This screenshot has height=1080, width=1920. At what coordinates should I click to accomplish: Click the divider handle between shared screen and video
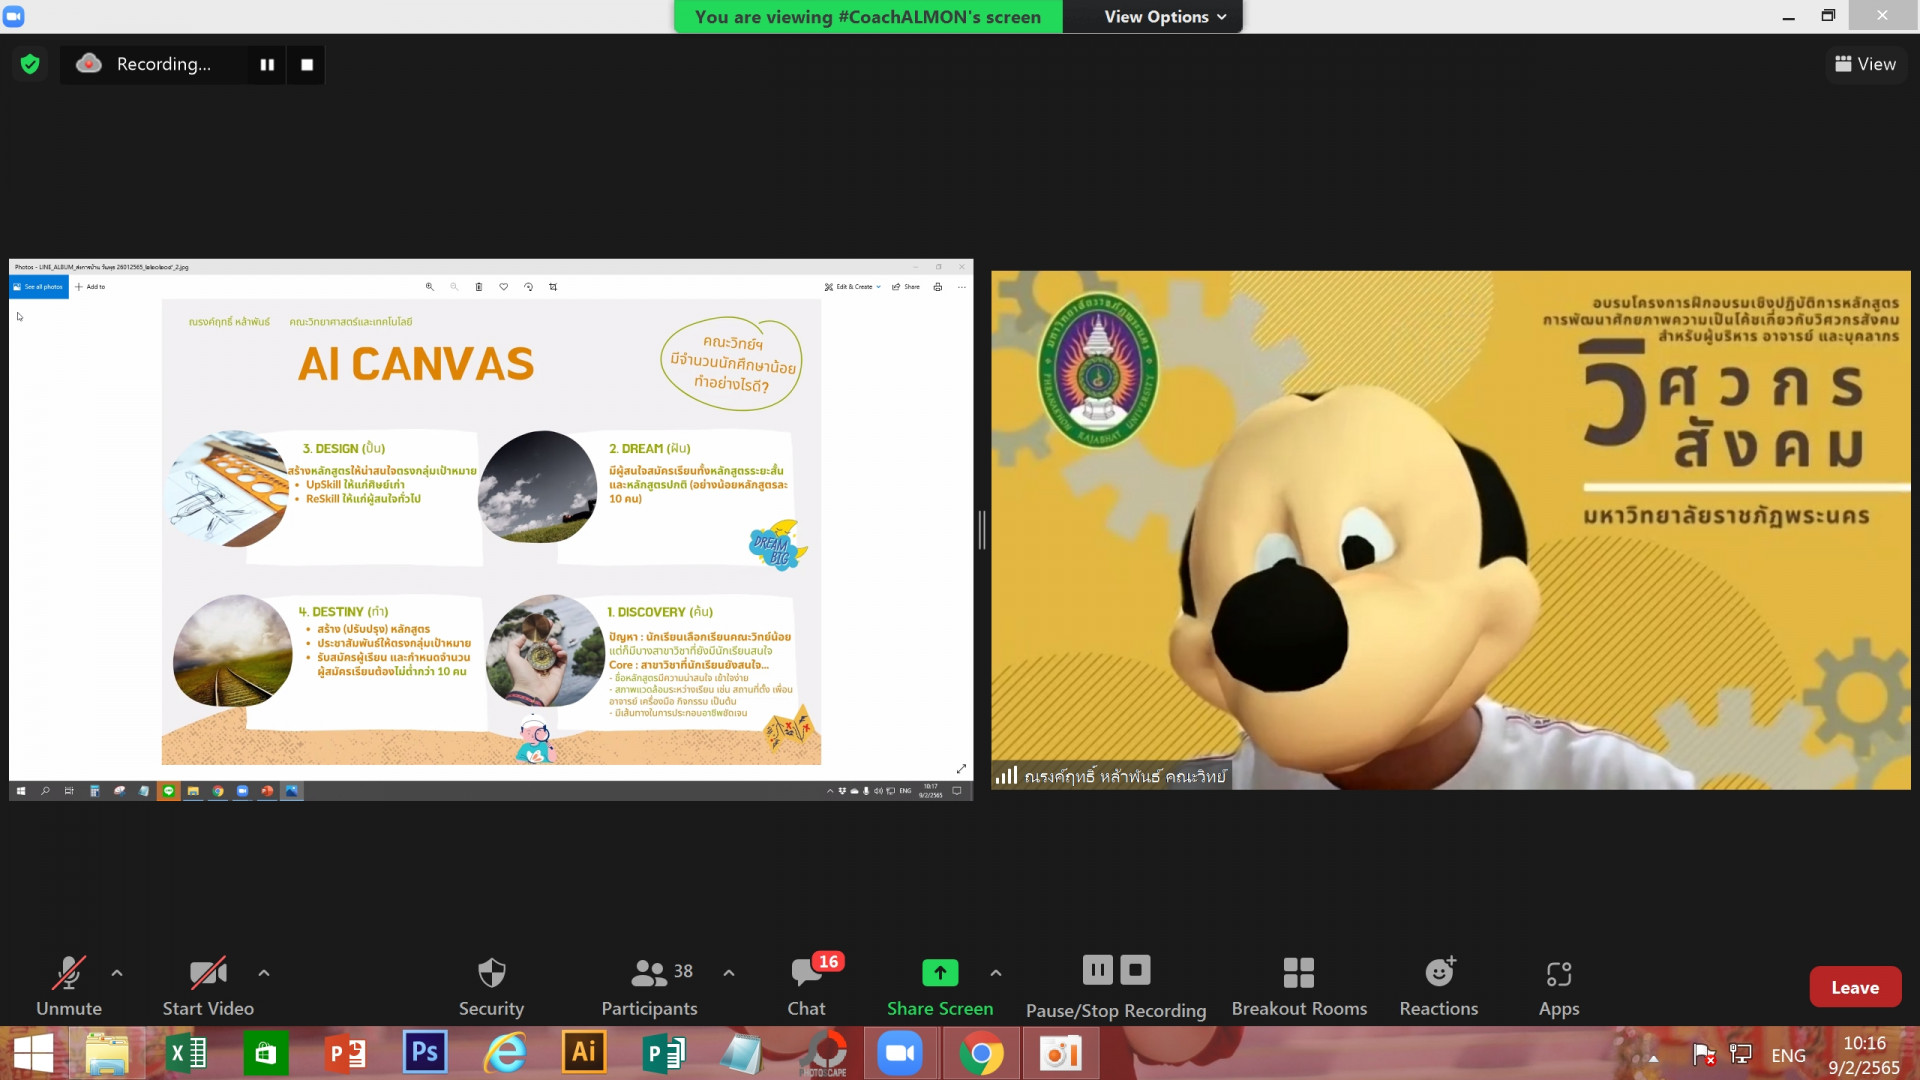click(982, 529)
